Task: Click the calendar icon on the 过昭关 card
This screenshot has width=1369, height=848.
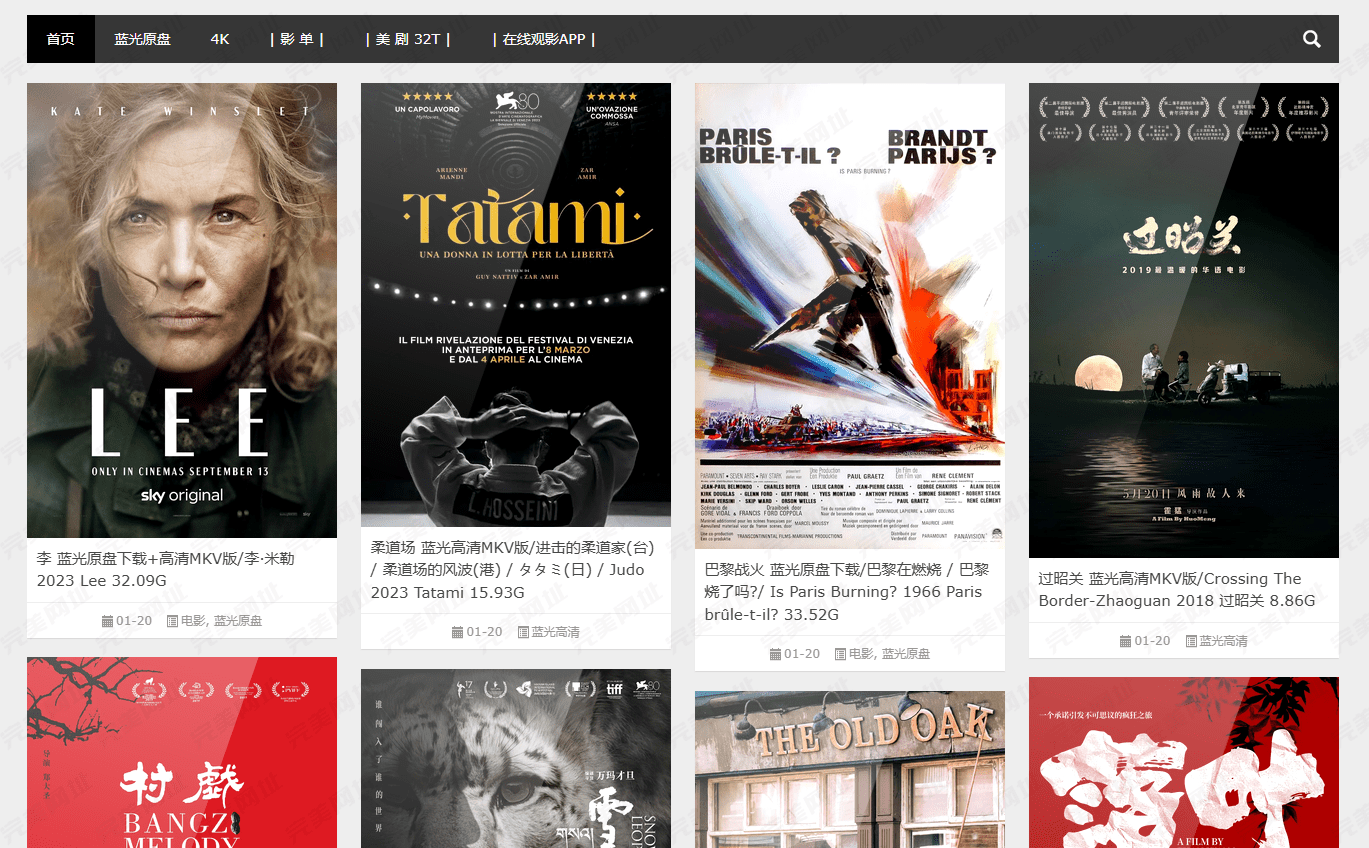Action: pos(1125,641)
